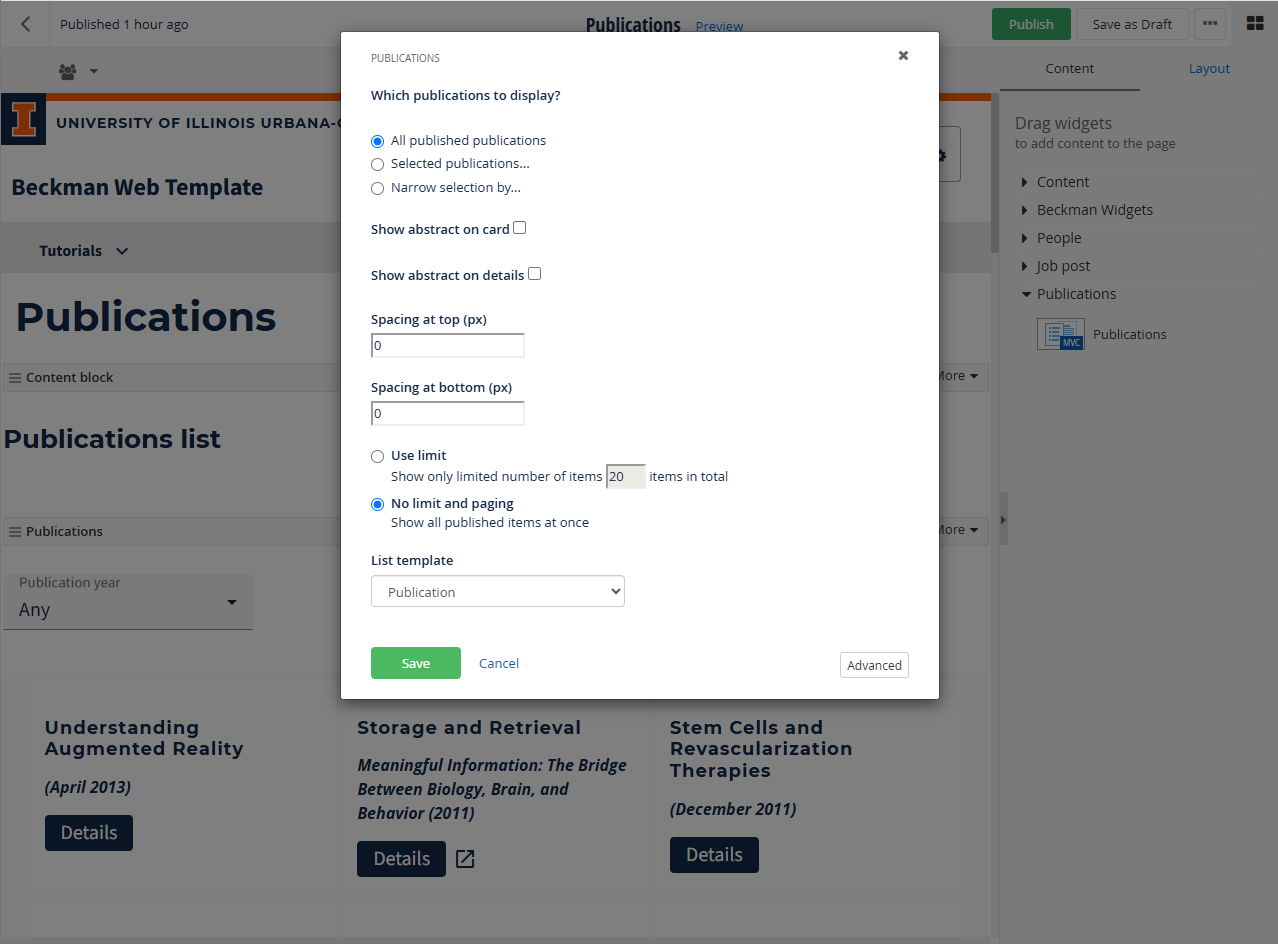Open the Advanced settings
Viewport: 1278px width, 944px height.
point(874,665)
